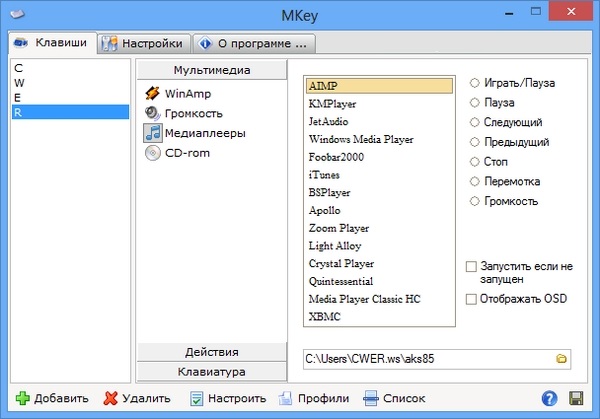The image size is (600, 419).
Task: Choose the CD-rom label
Action: 187,153
